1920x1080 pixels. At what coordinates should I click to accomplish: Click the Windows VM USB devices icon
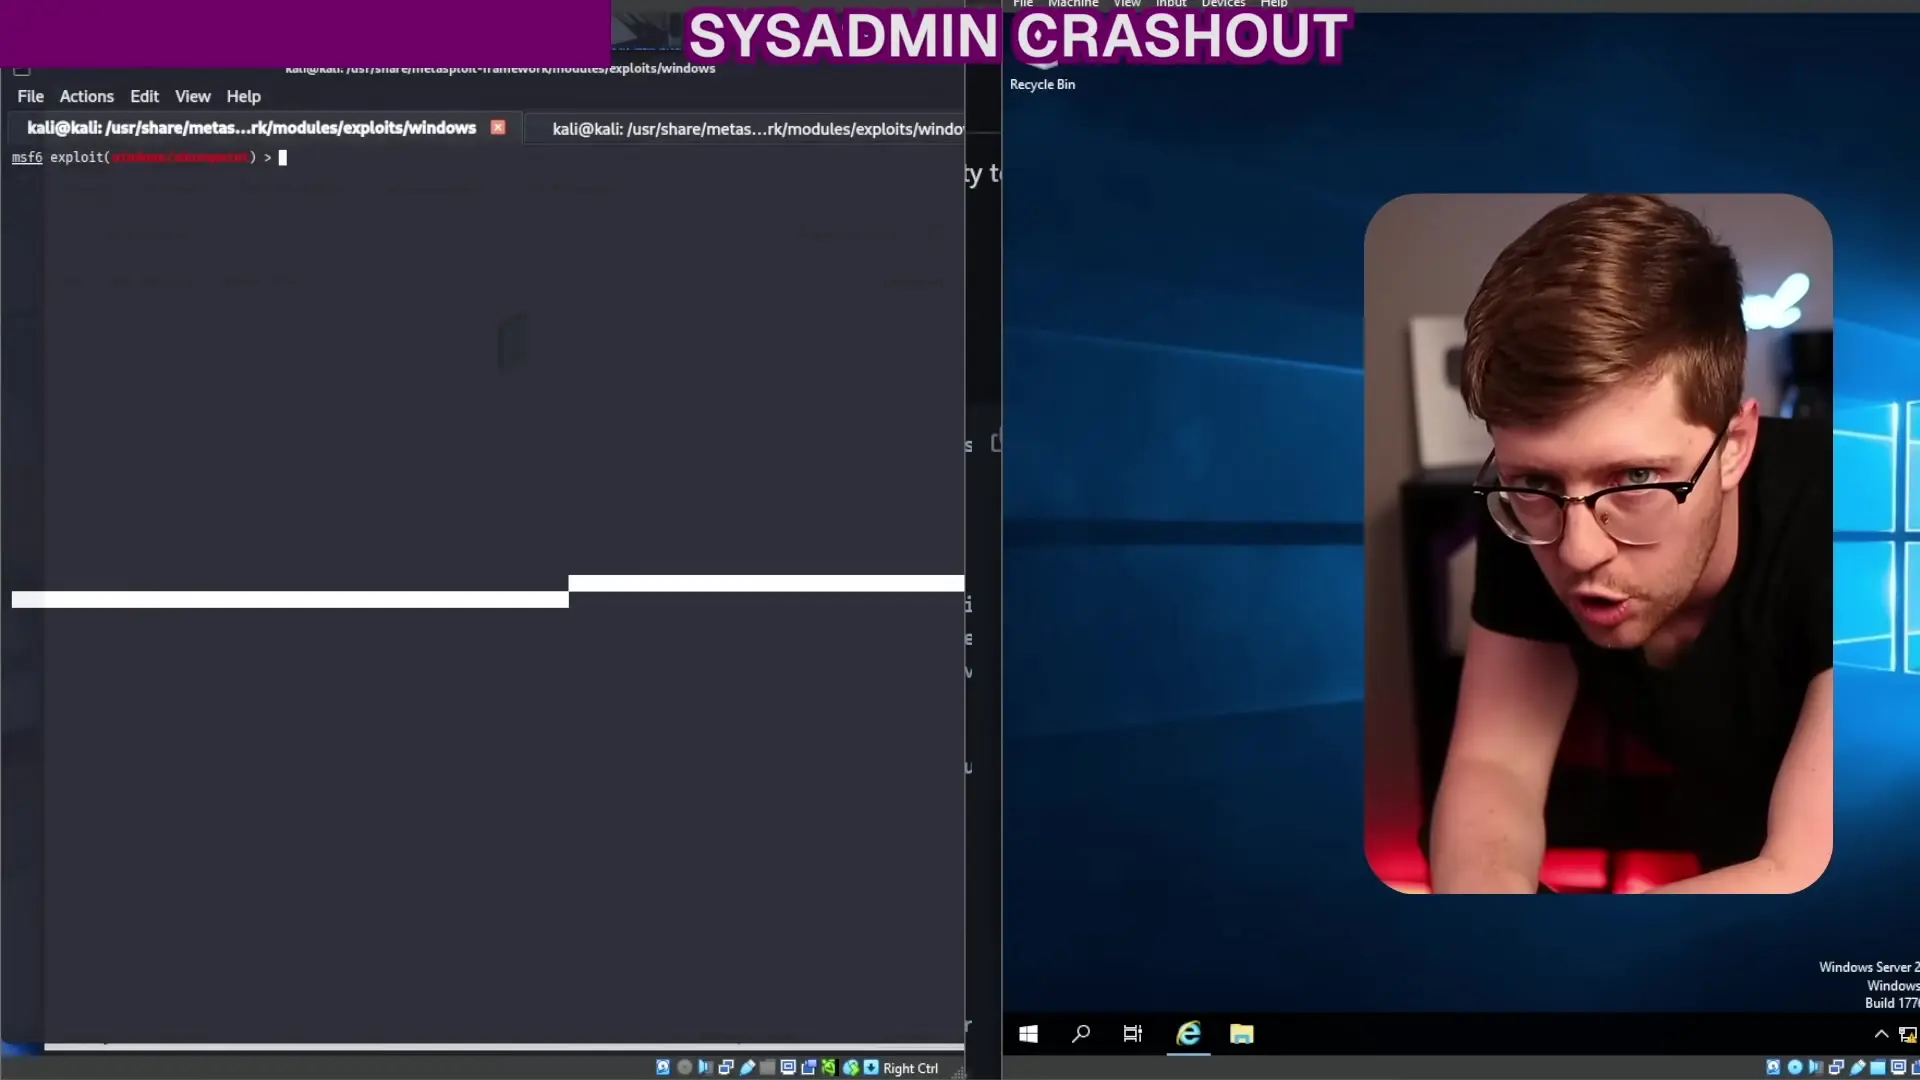pos(1857,1067)
